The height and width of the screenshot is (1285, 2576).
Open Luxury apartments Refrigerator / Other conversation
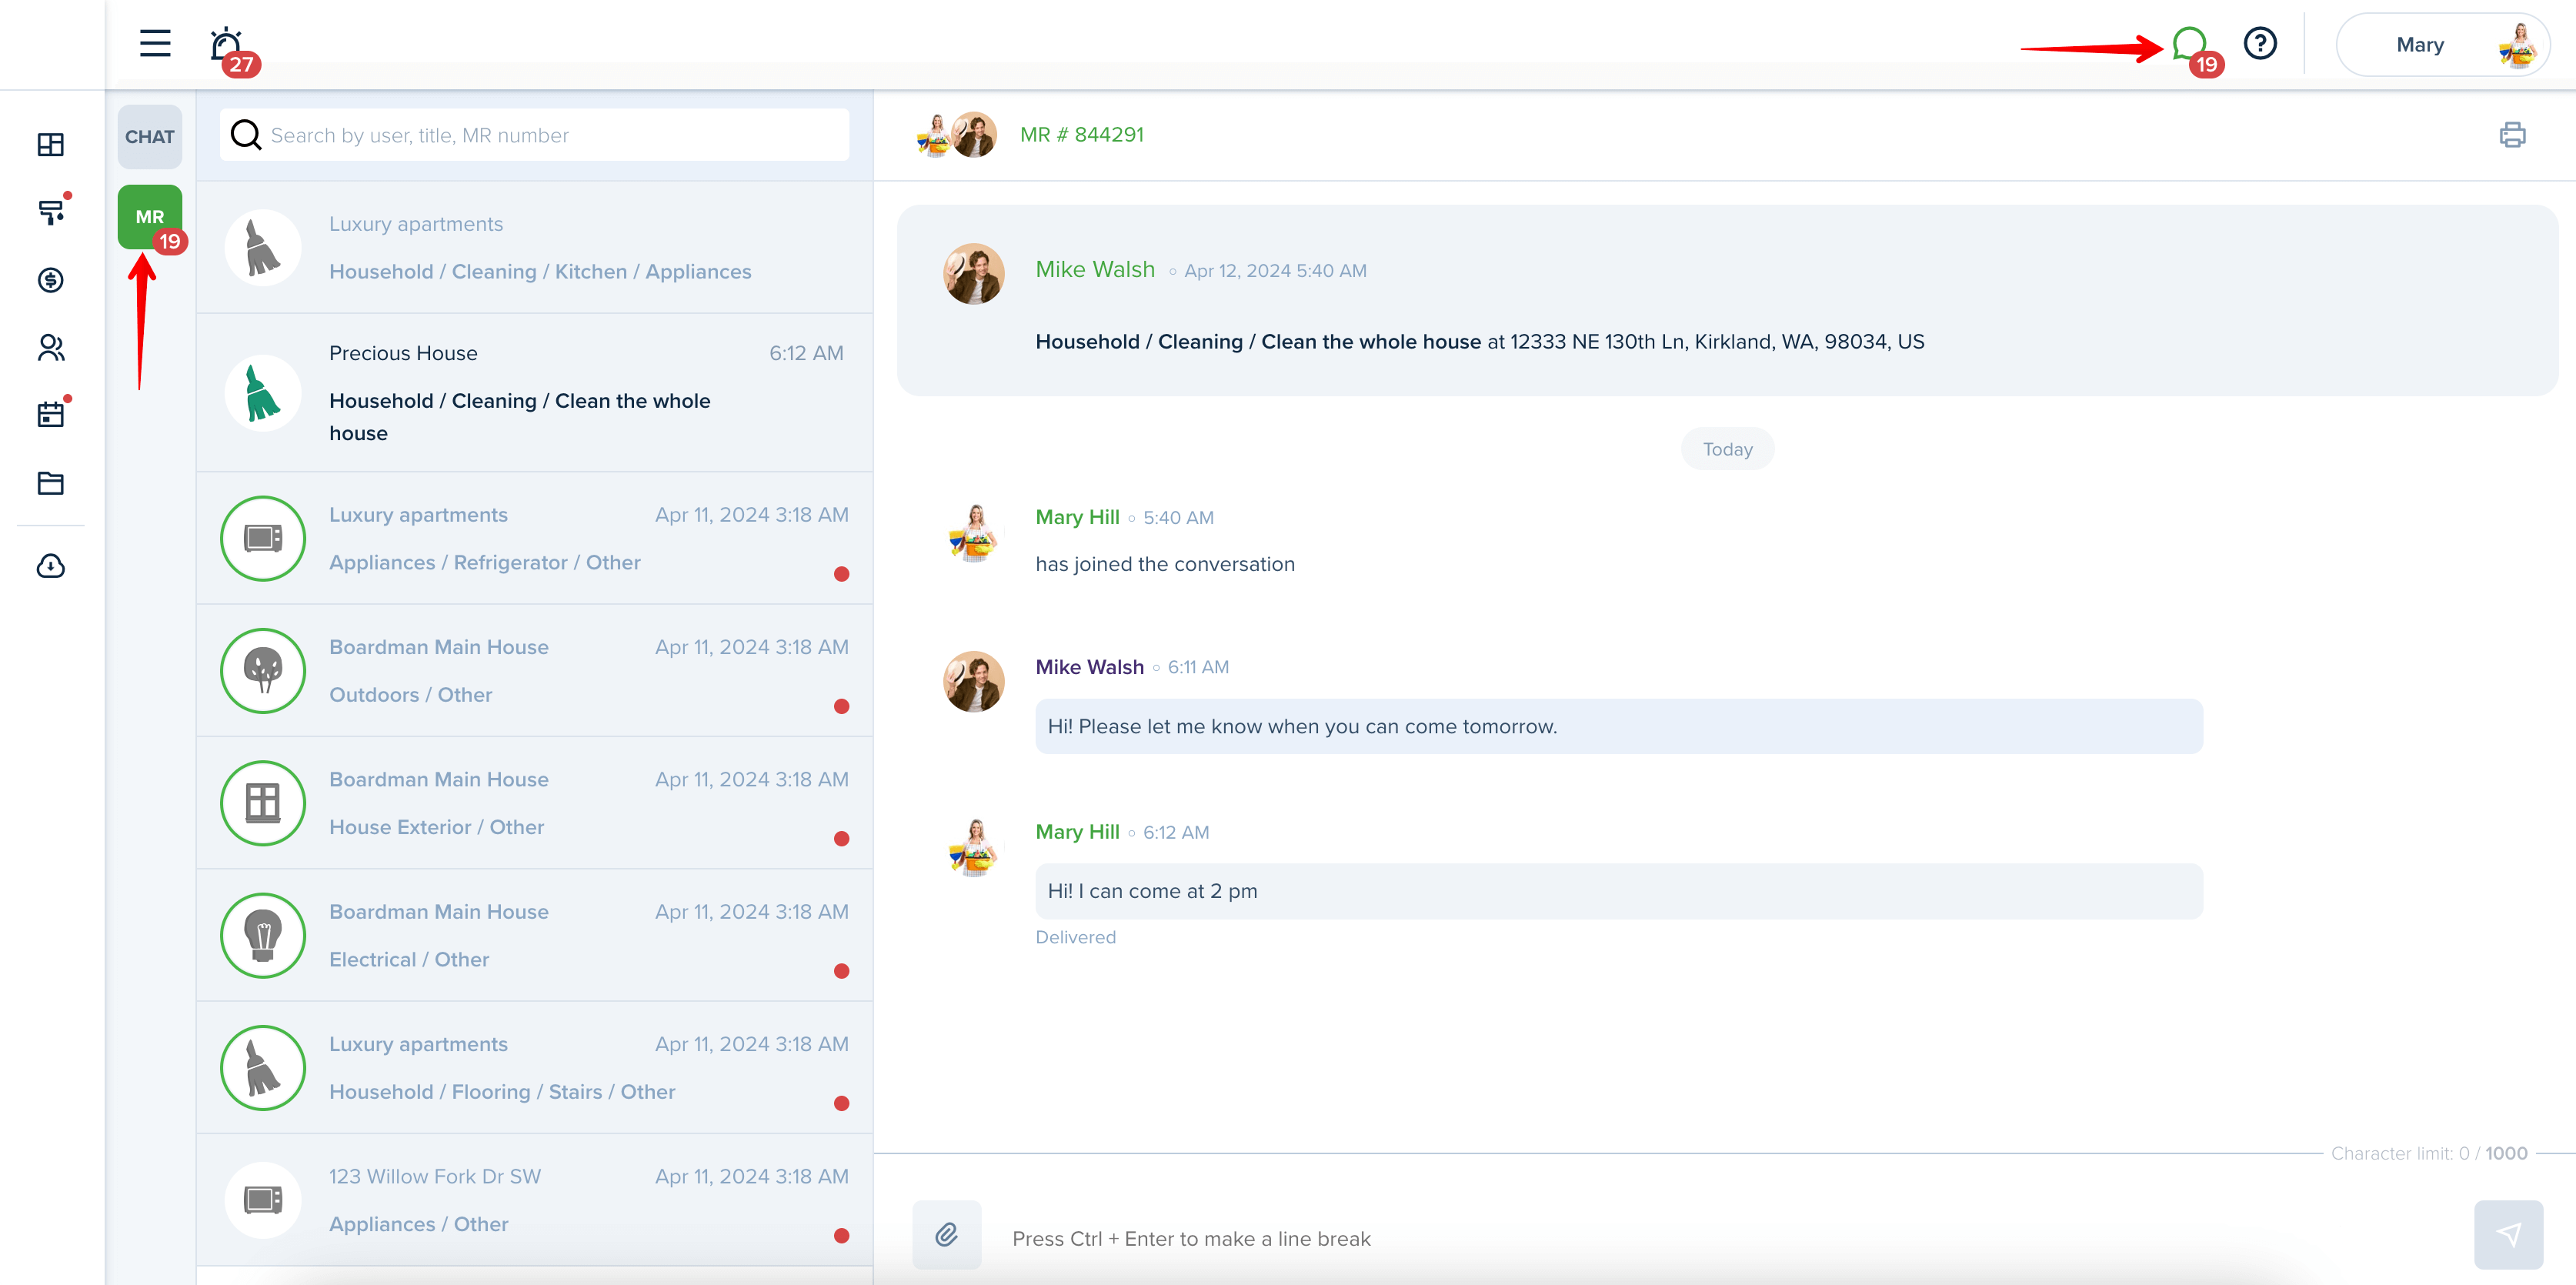(x=535, y=538)
